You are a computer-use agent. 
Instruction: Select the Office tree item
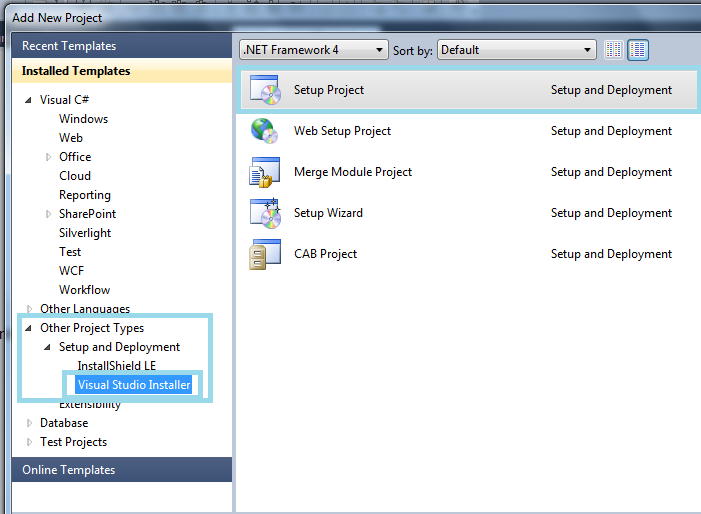point(75,157)
